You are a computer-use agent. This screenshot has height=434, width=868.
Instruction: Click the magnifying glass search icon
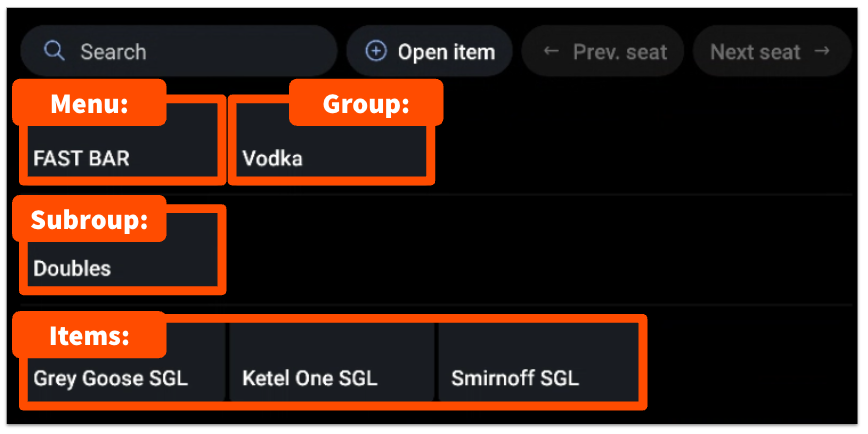point(54,51)
